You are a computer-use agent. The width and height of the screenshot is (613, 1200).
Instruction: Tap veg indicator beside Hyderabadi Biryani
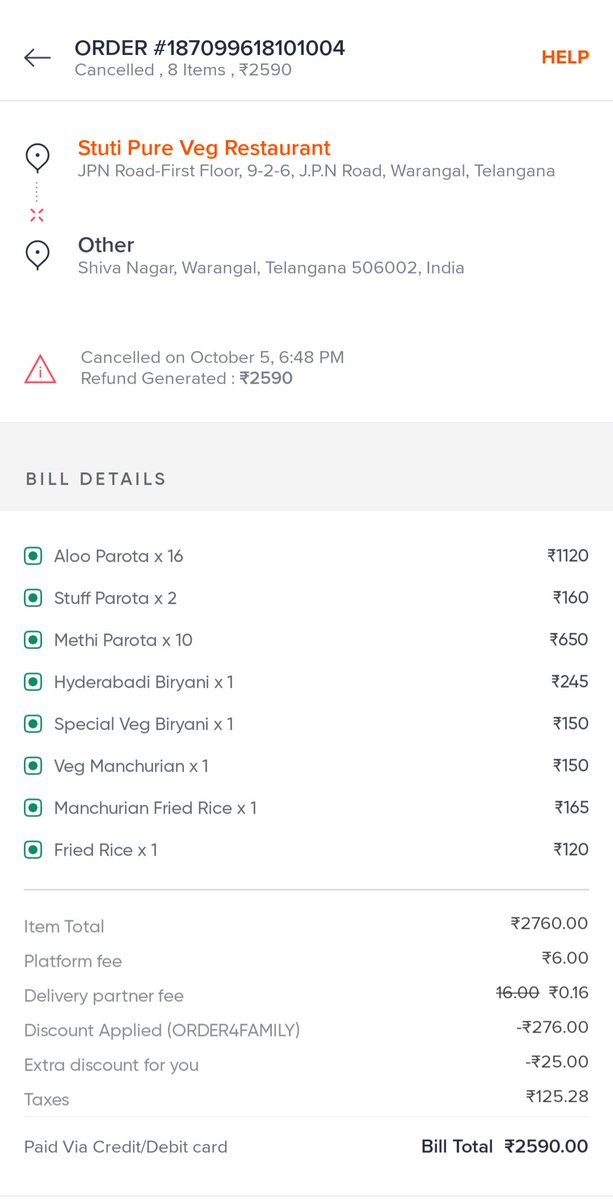click(x=33, y=682)
